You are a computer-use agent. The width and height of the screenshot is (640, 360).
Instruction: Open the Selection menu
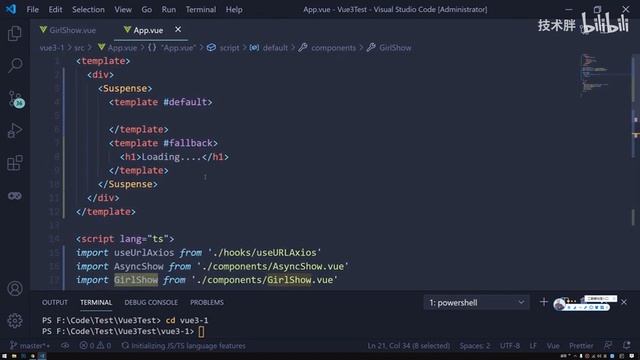(88, 9)
